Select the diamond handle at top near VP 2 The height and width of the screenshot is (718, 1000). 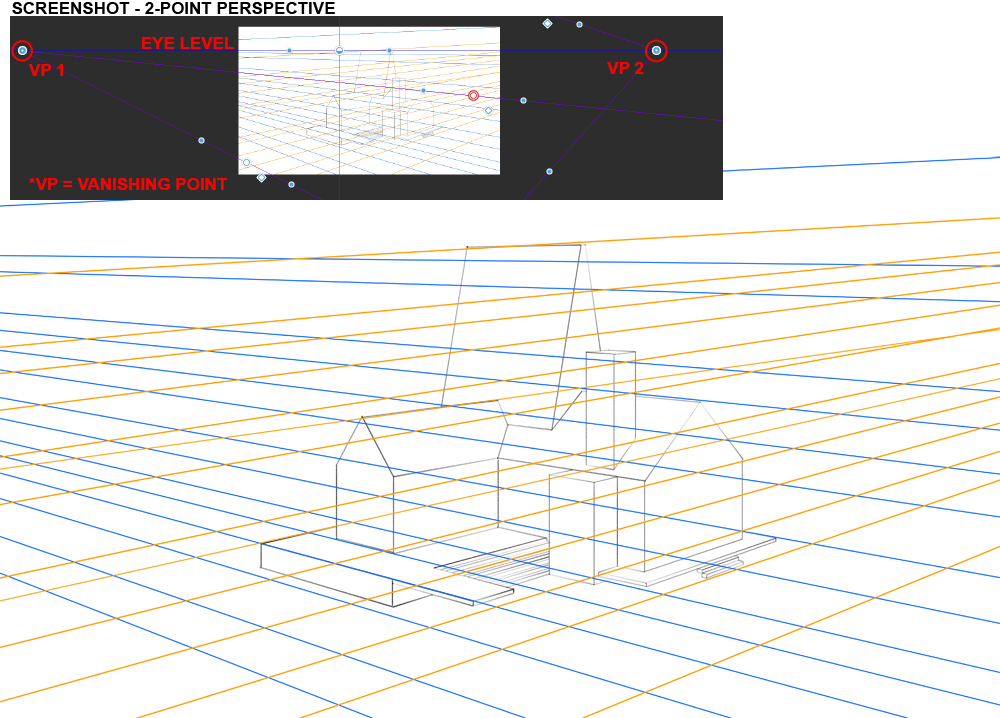547,23
